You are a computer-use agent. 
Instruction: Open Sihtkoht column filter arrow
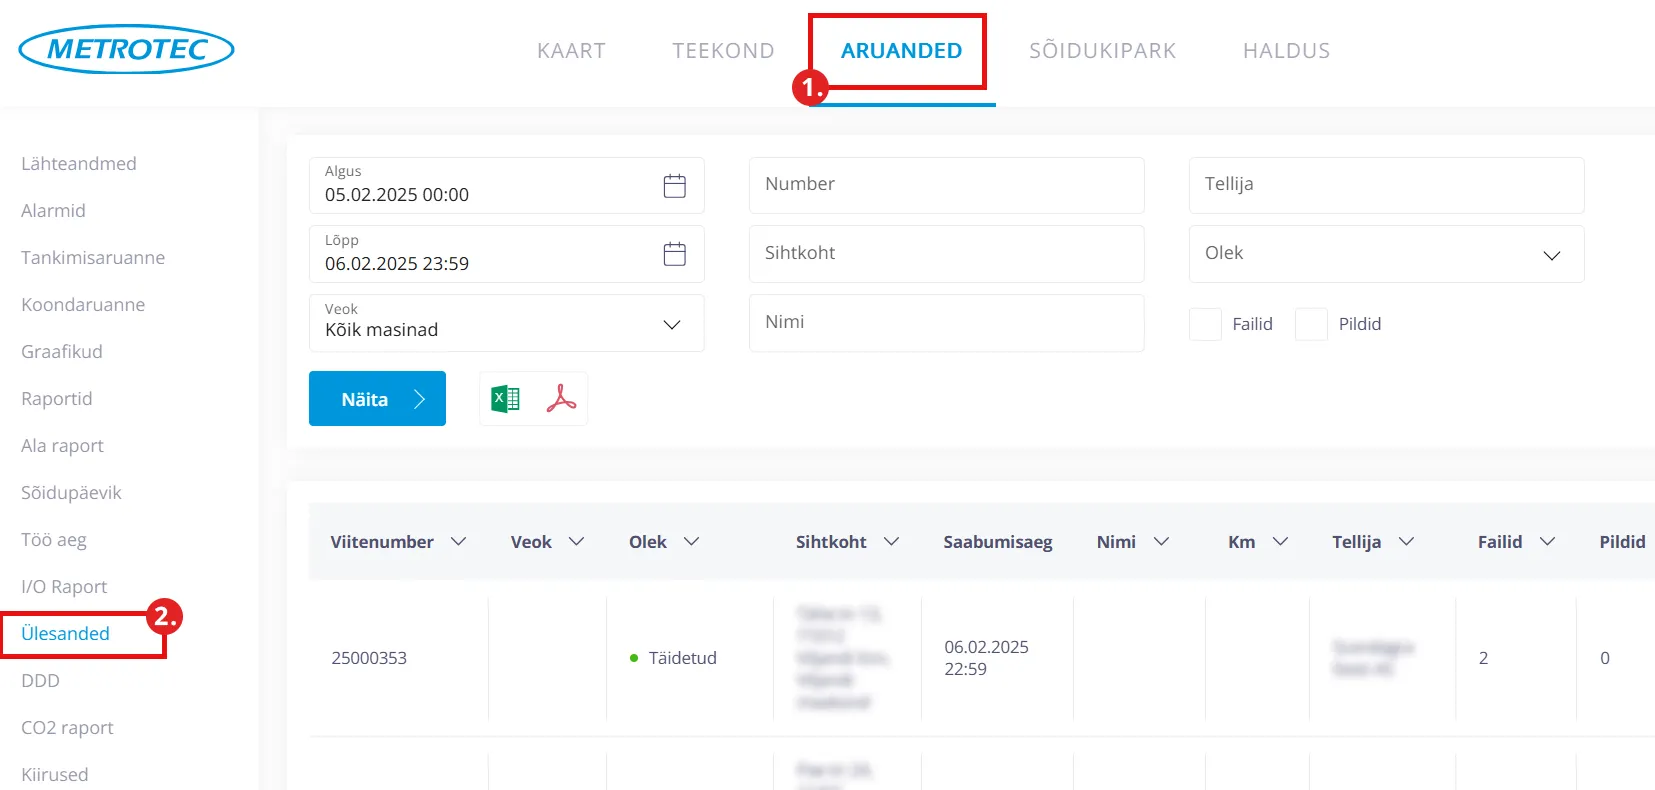pos(891,541)
